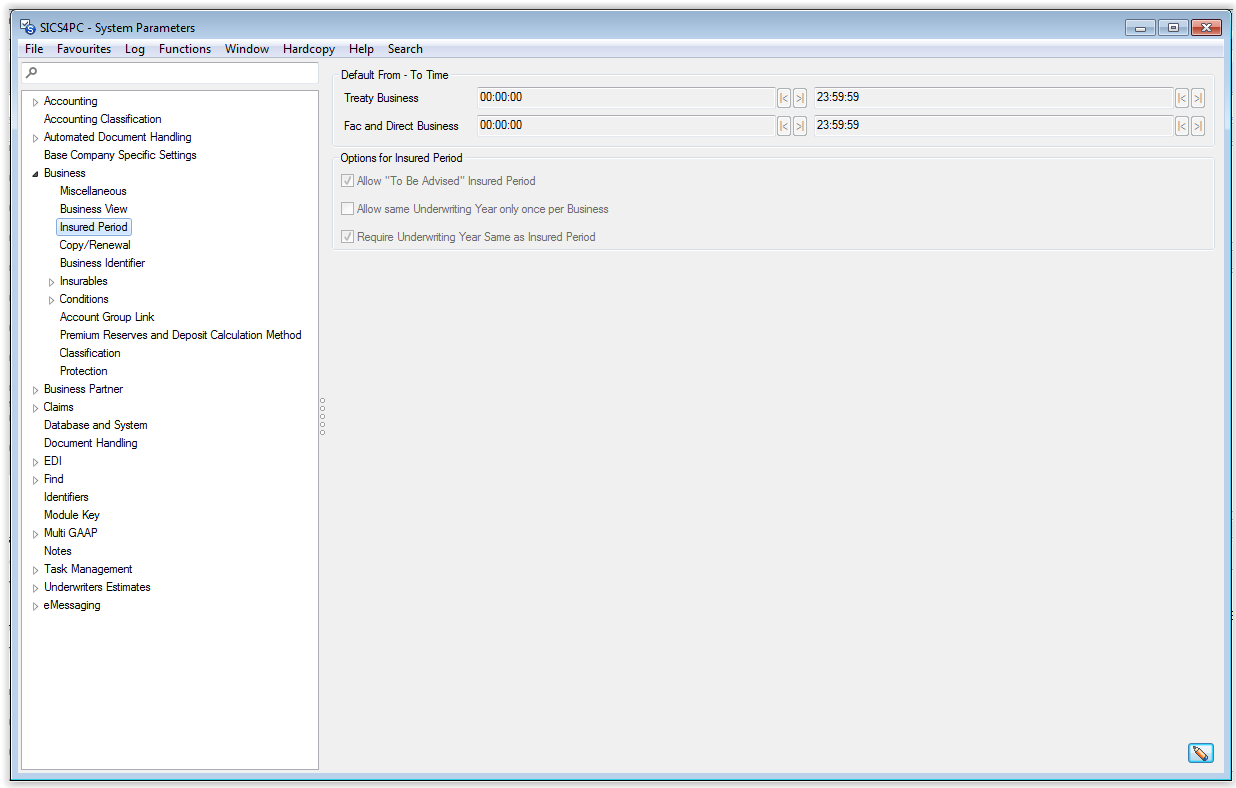Click first-value arrow for Fac and Direct from time
The image size is (1236, 788).
coord(784,126)
